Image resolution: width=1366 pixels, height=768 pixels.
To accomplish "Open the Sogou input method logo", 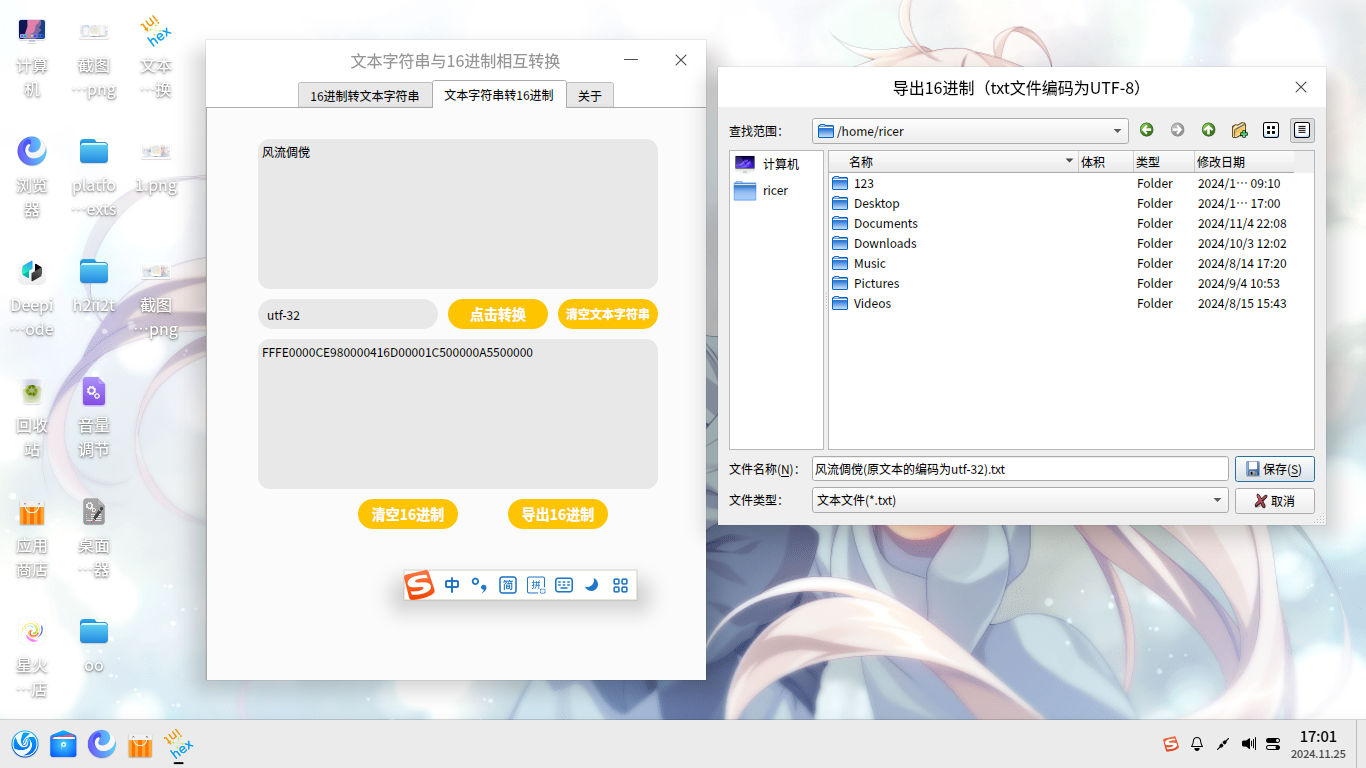I will [x=420, y=585].
